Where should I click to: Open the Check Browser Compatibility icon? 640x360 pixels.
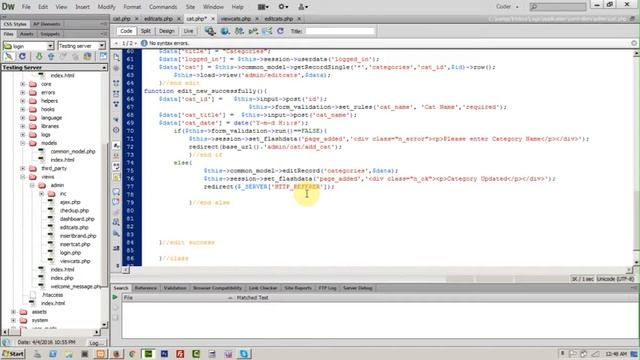pyautogui.click(x=267, y=31)
